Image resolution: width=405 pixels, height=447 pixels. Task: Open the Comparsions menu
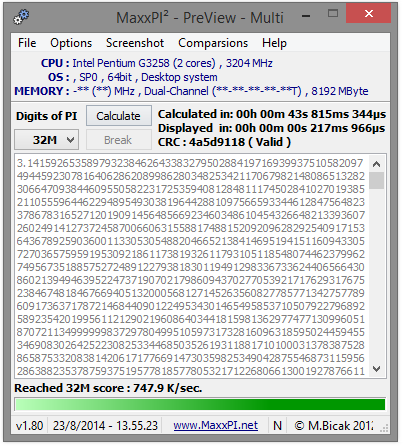tap(213, 43)
